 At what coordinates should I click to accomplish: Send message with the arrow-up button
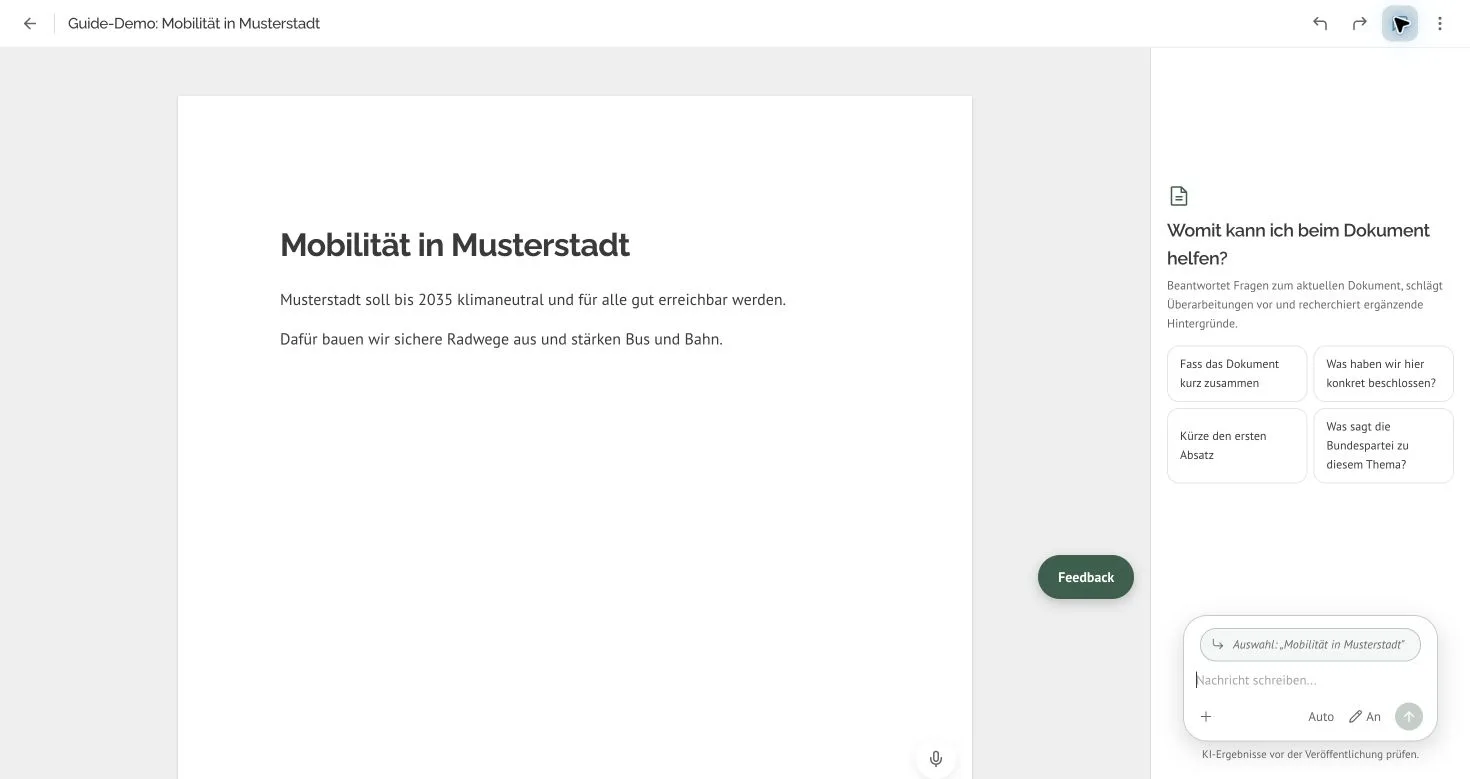pos(1408,716)
